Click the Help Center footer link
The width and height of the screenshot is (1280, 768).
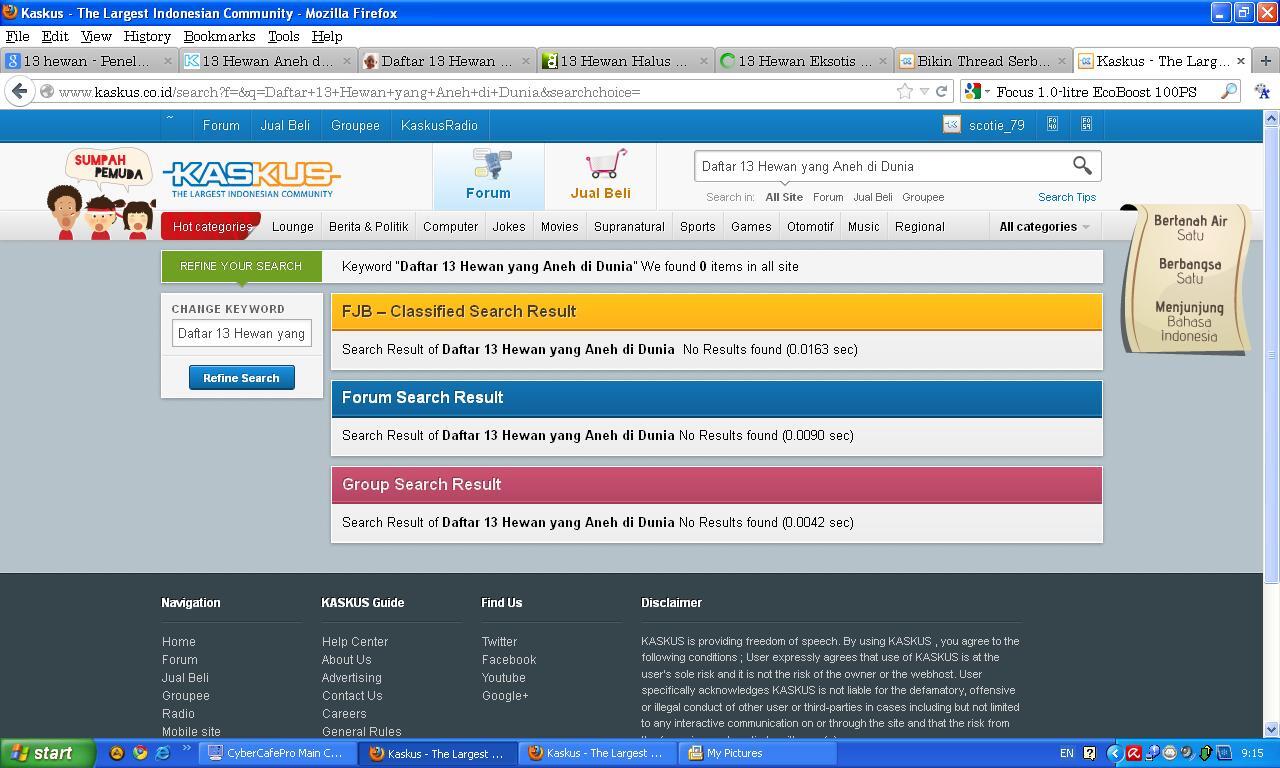coord(355,641)
